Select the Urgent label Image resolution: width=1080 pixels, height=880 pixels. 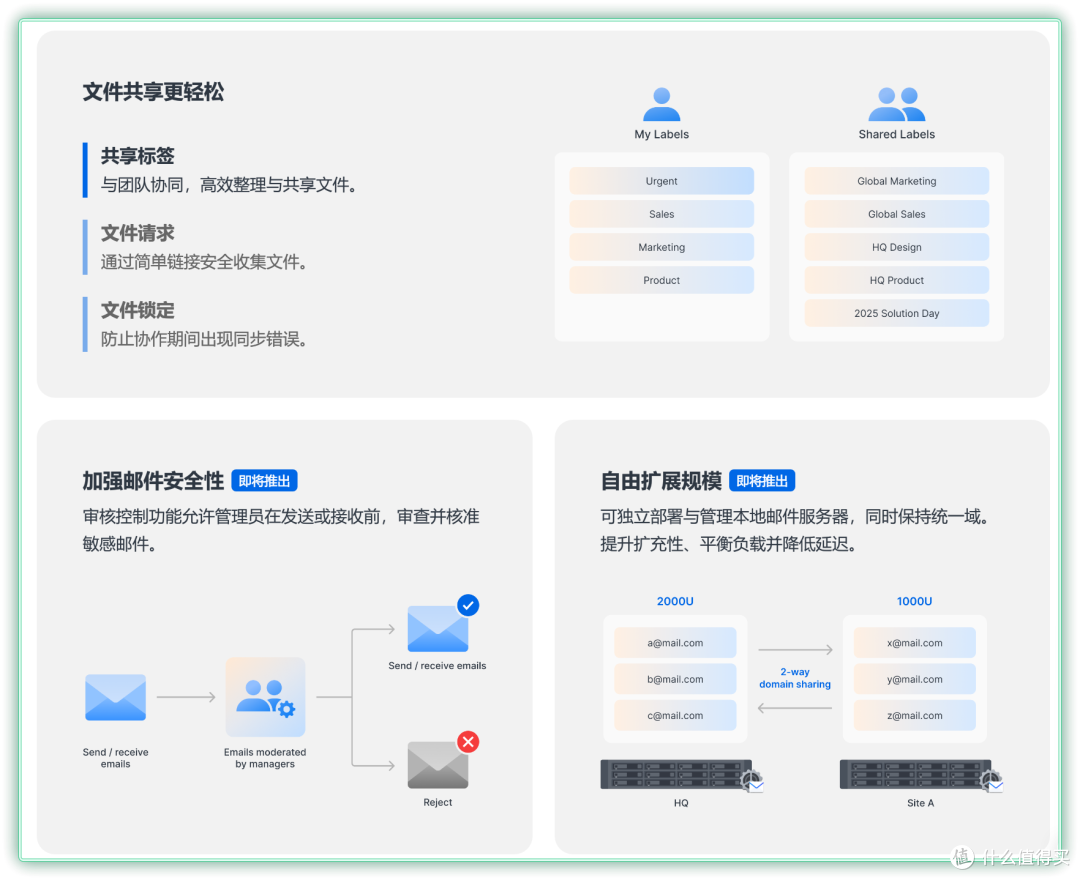(x=661, y=181)
